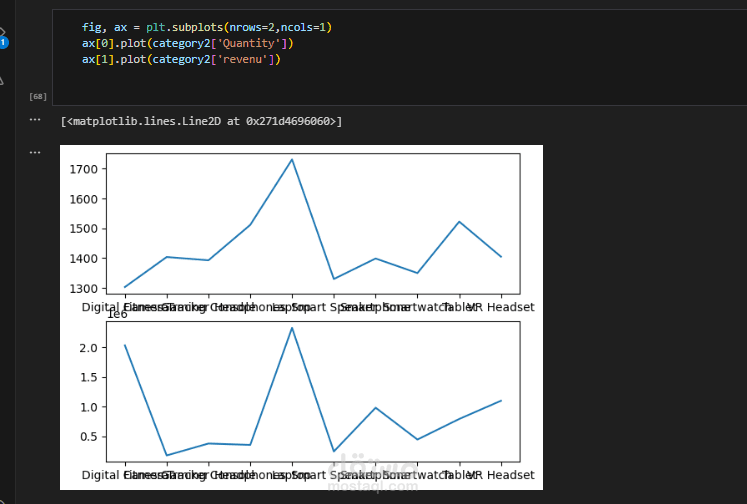Click the Laptop peak on the Quantity line chart
This screenshot has height=504, width=747.
[x=292, y=160]
